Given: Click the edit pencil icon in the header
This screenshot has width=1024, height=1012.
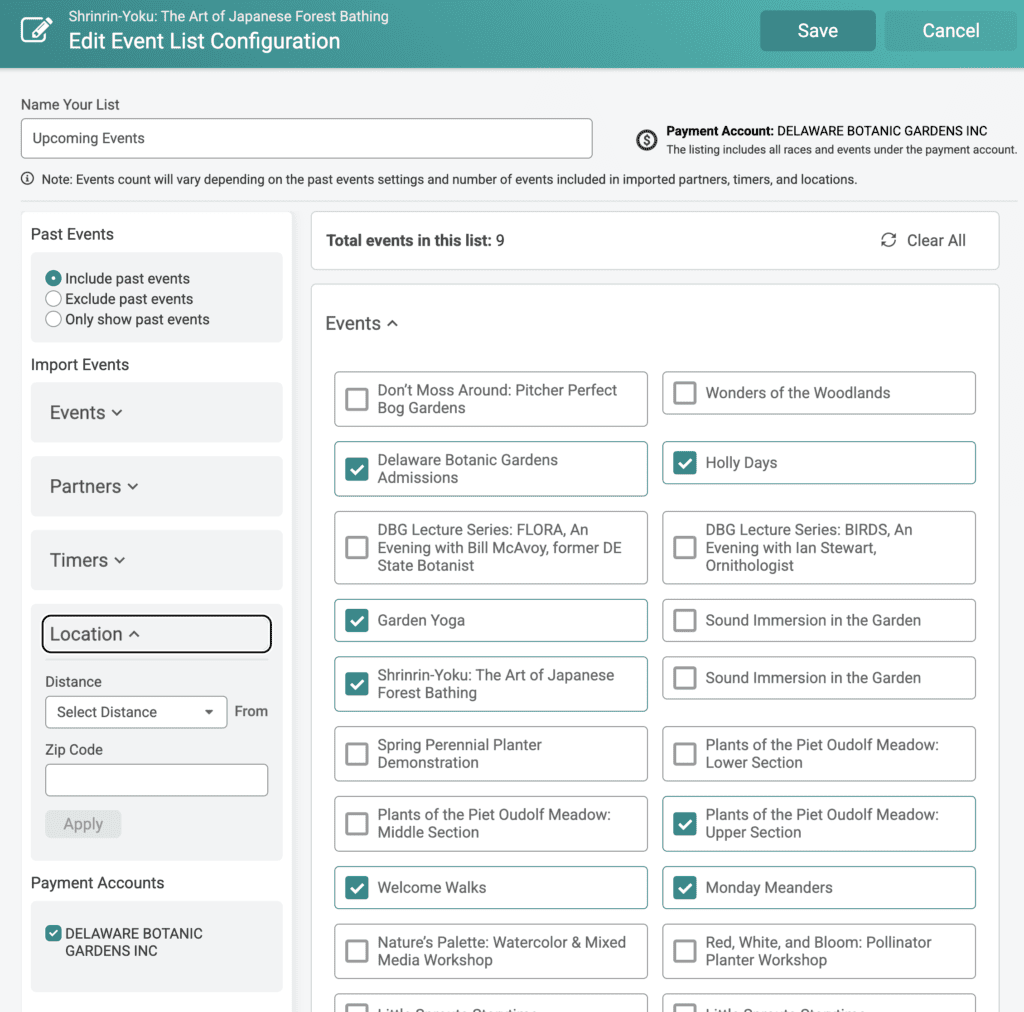Looking at the screenshot, I should click(x=36, y=29).
